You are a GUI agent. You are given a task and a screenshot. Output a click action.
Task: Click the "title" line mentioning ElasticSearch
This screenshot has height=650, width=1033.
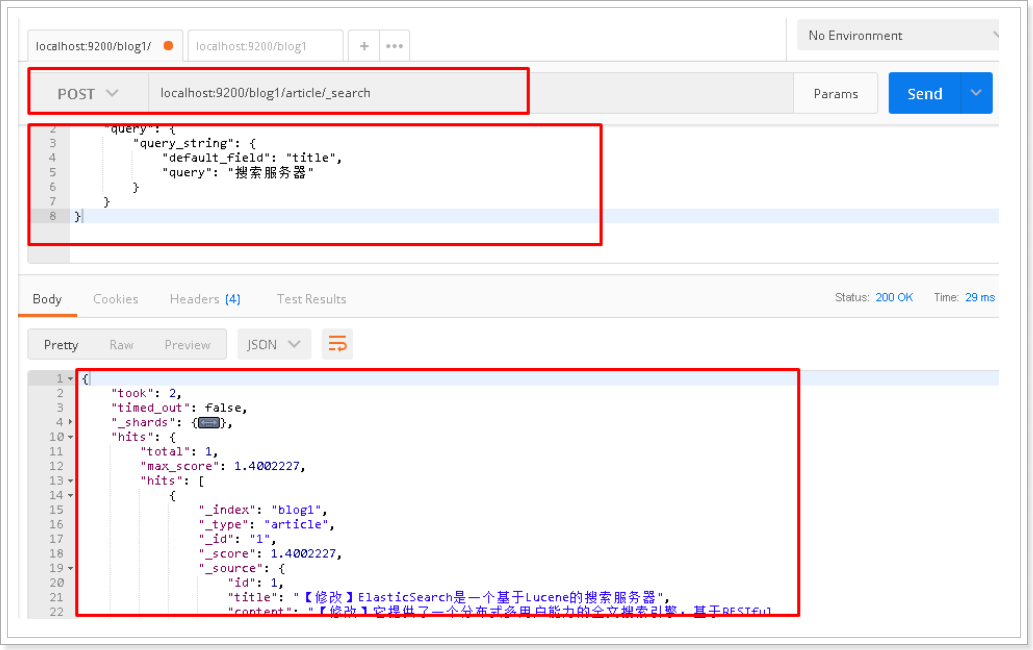(449, 597)
